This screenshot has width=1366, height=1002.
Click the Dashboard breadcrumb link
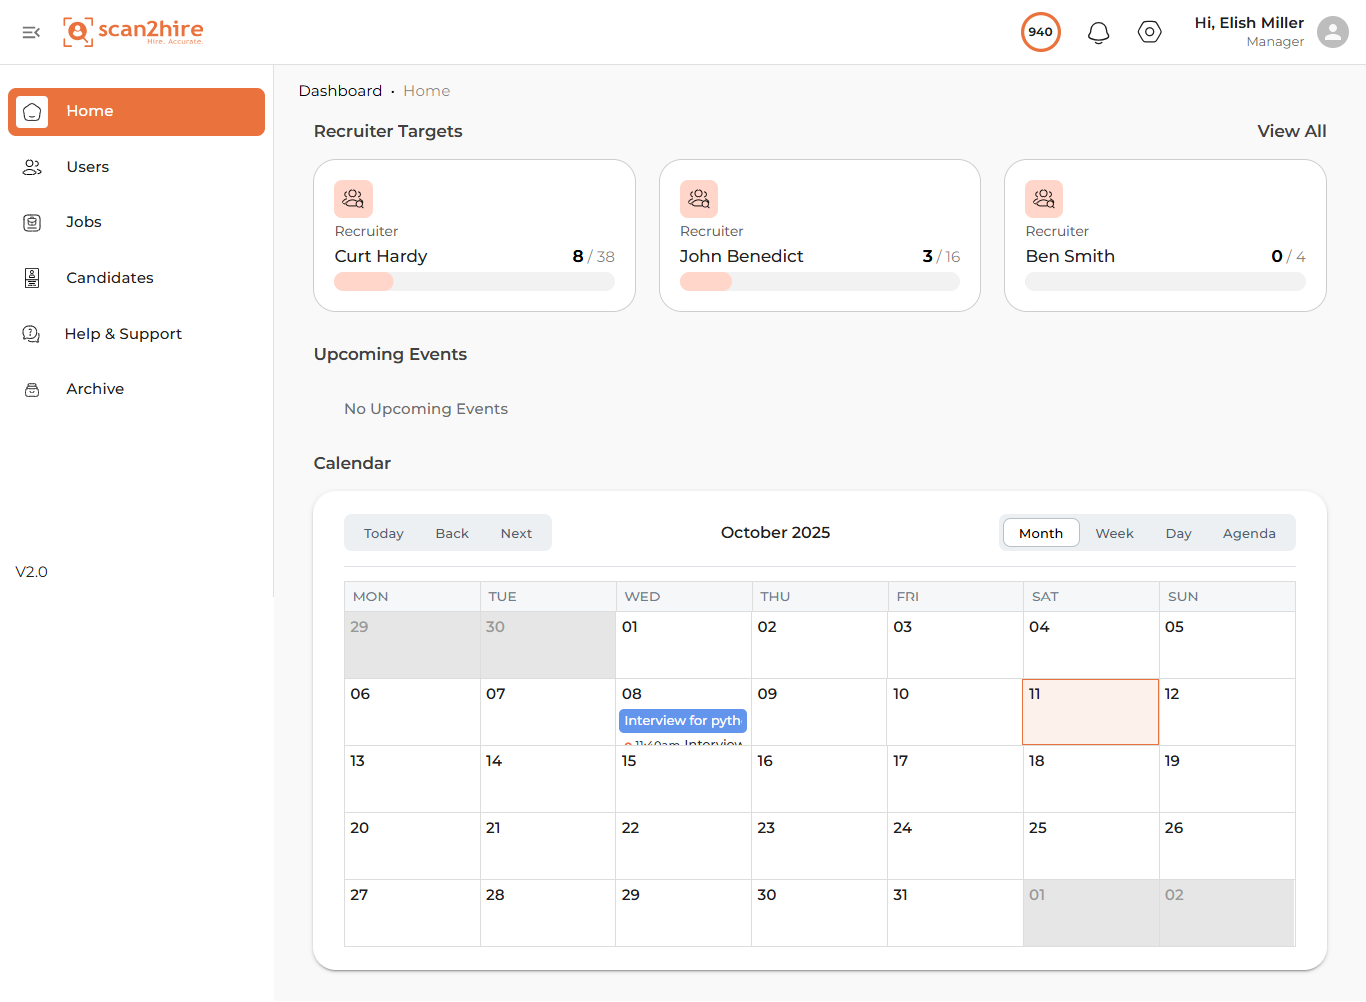tap(340, 91)
